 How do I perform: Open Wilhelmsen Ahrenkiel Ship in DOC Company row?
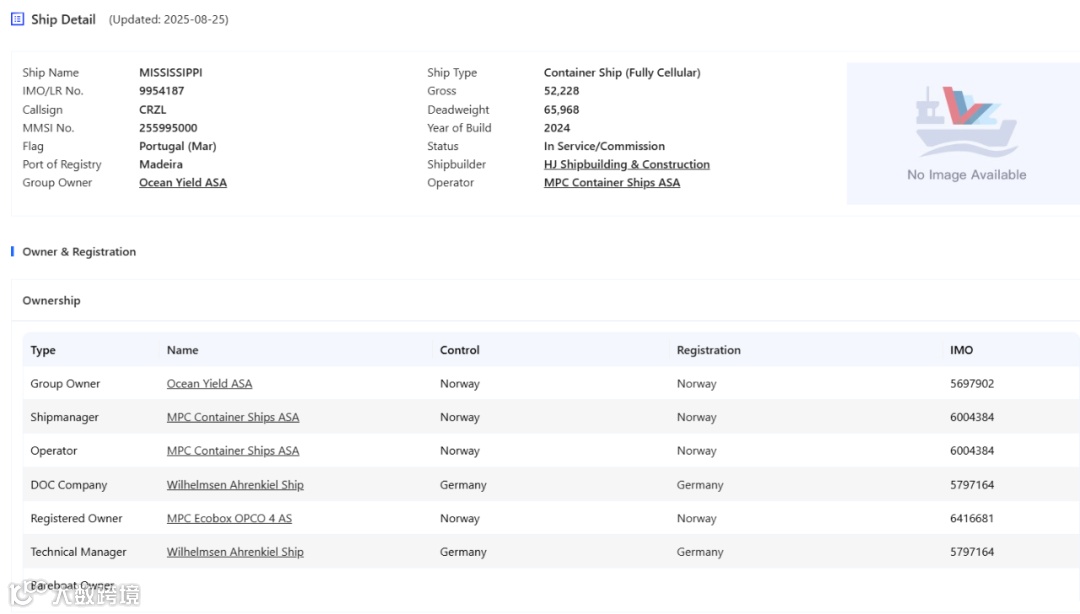235,485
